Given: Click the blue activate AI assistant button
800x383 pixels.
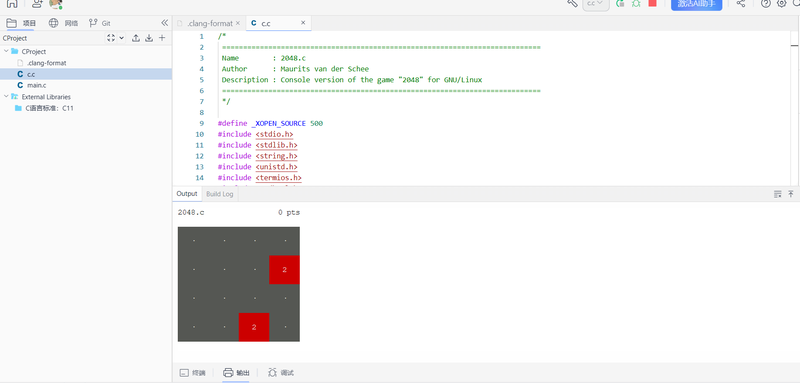Looking at the screenshot, I should tap(696, 4).
